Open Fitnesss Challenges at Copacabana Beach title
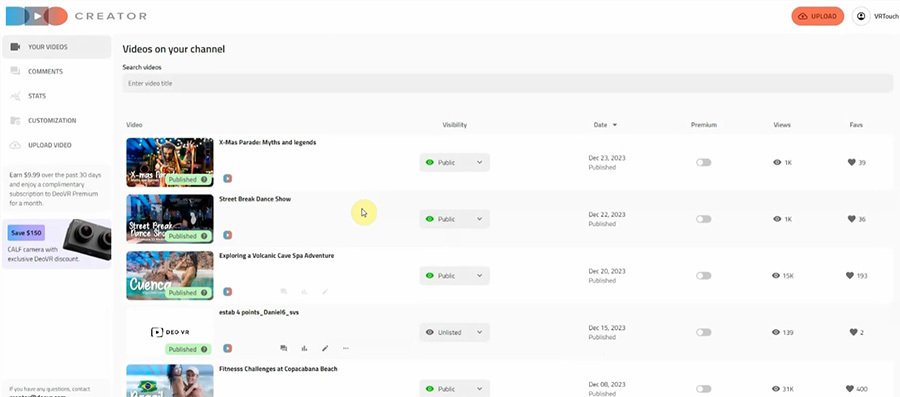The image size is (900, 397). [278, 369]
